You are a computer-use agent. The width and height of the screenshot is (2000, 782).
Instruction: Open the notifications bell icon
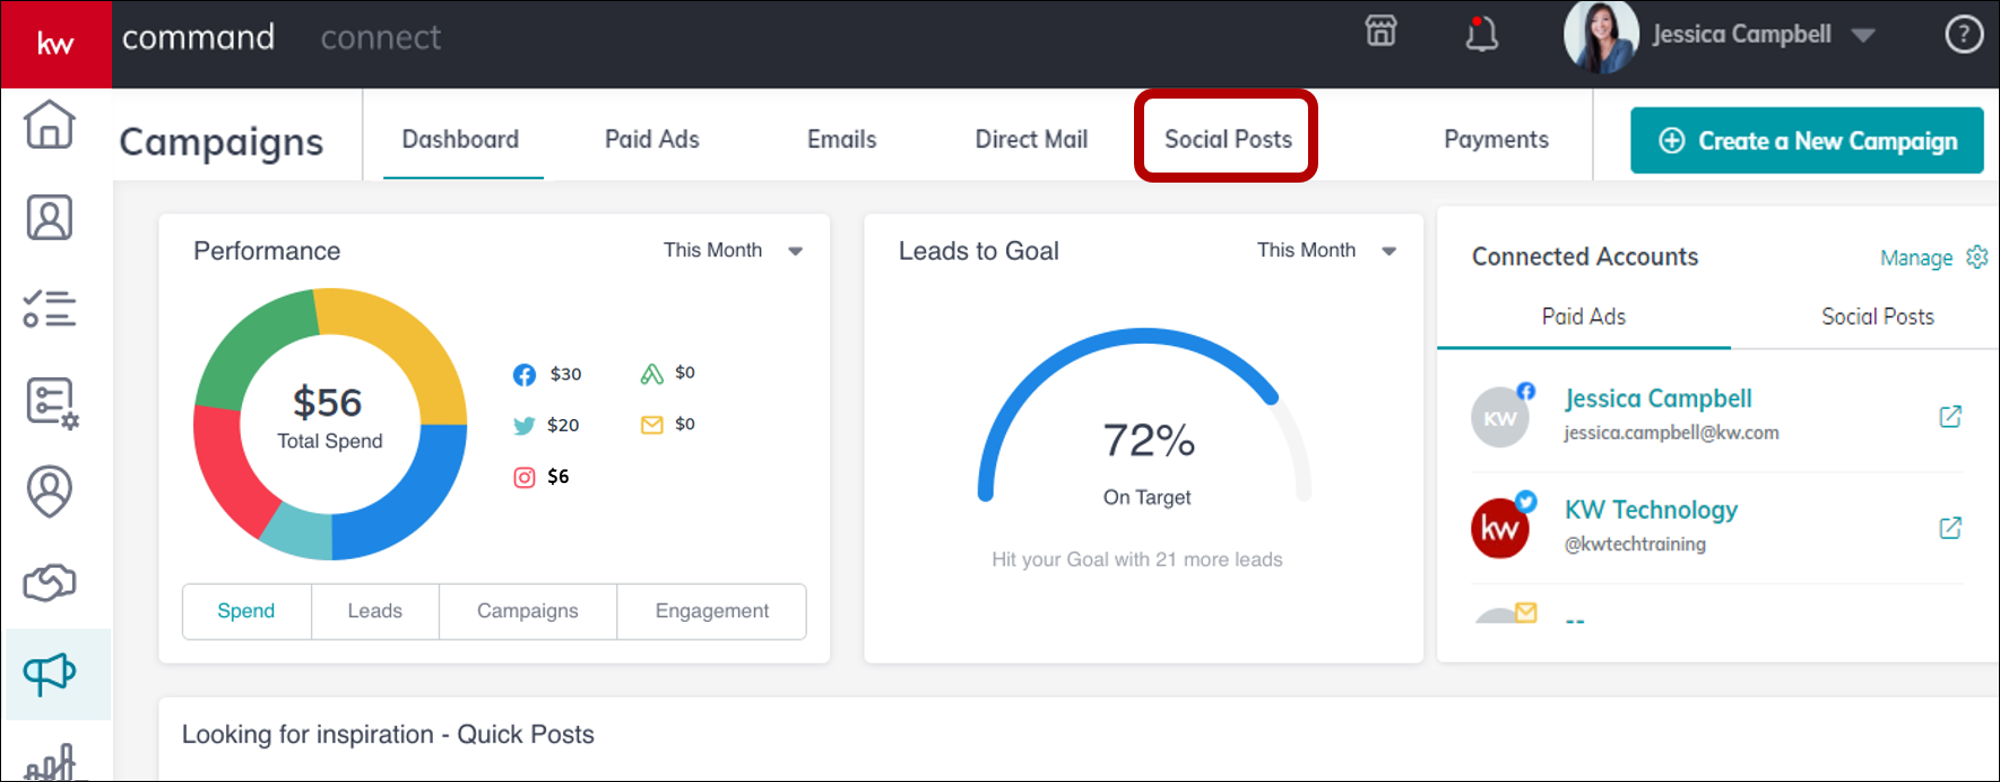[1481, 34]
